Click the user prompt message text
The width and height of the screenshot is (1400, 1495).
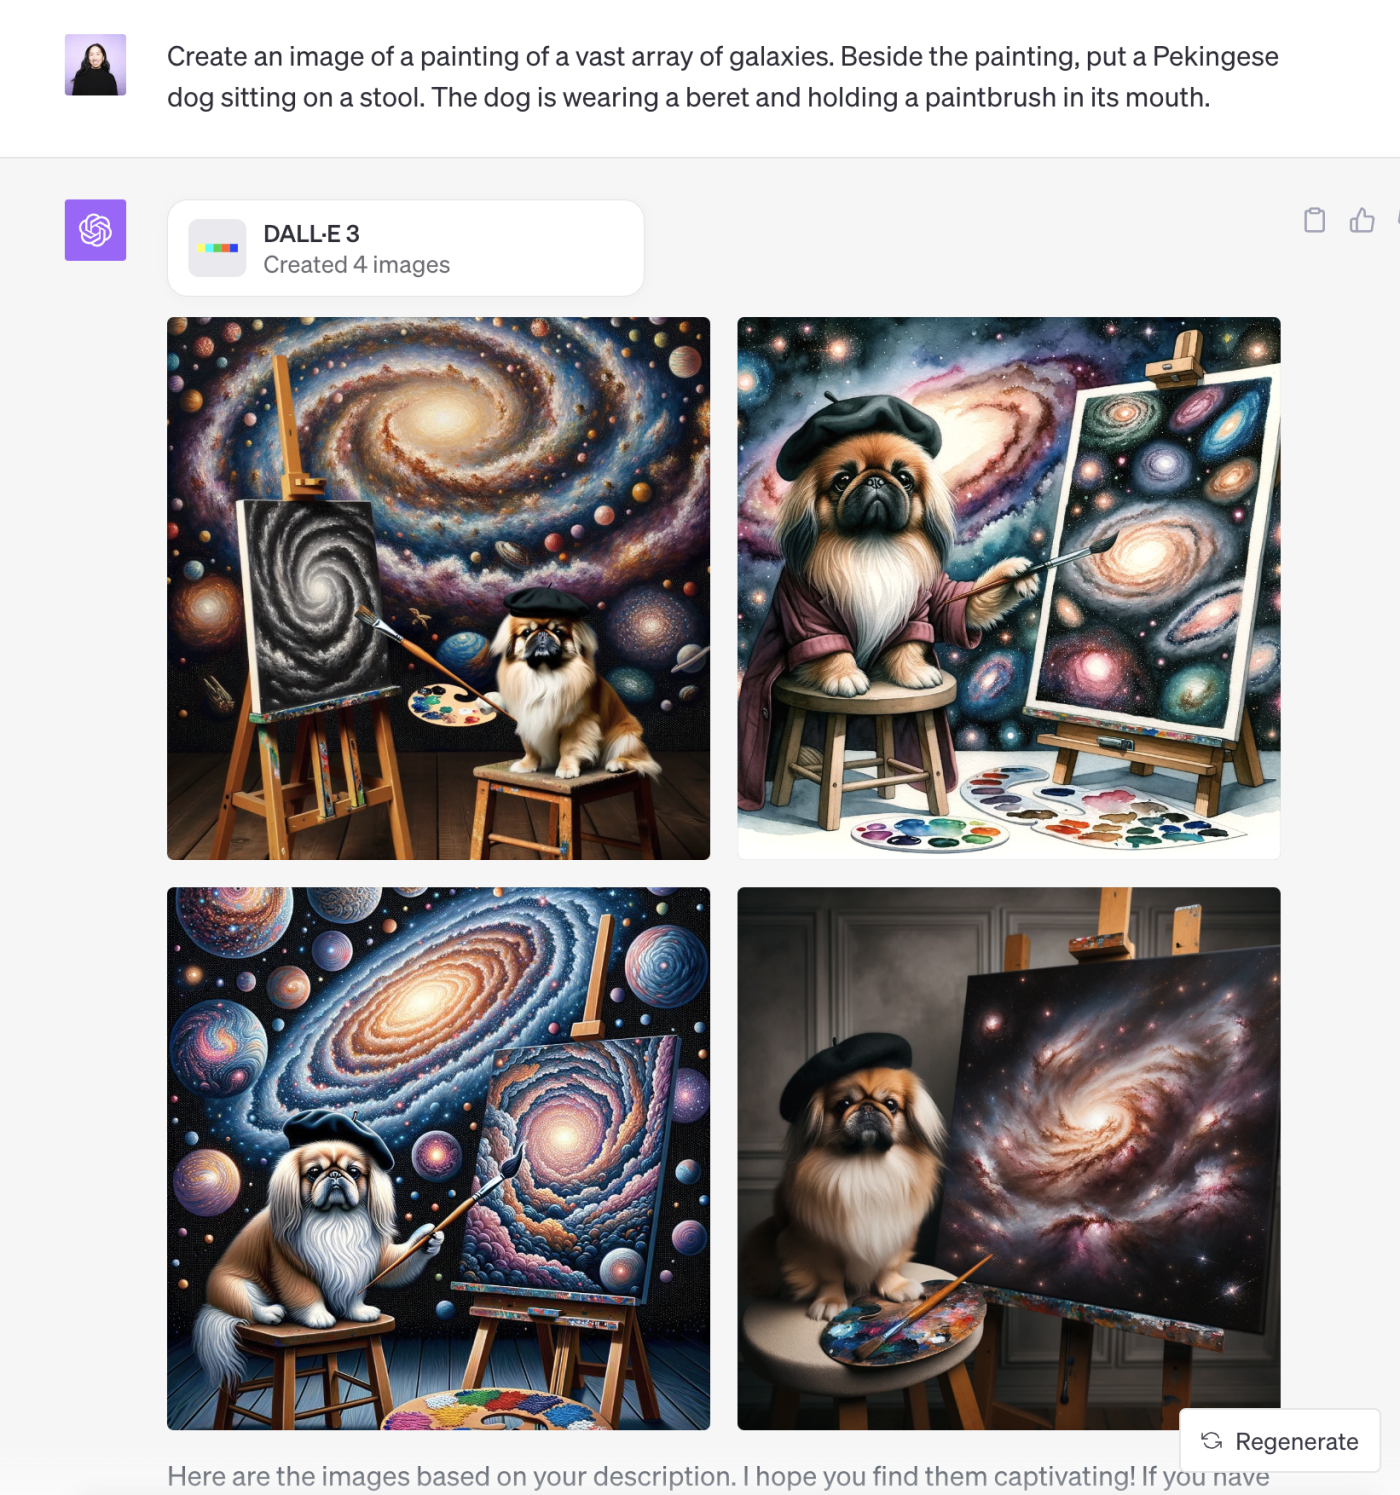click(x=722, y=77)
